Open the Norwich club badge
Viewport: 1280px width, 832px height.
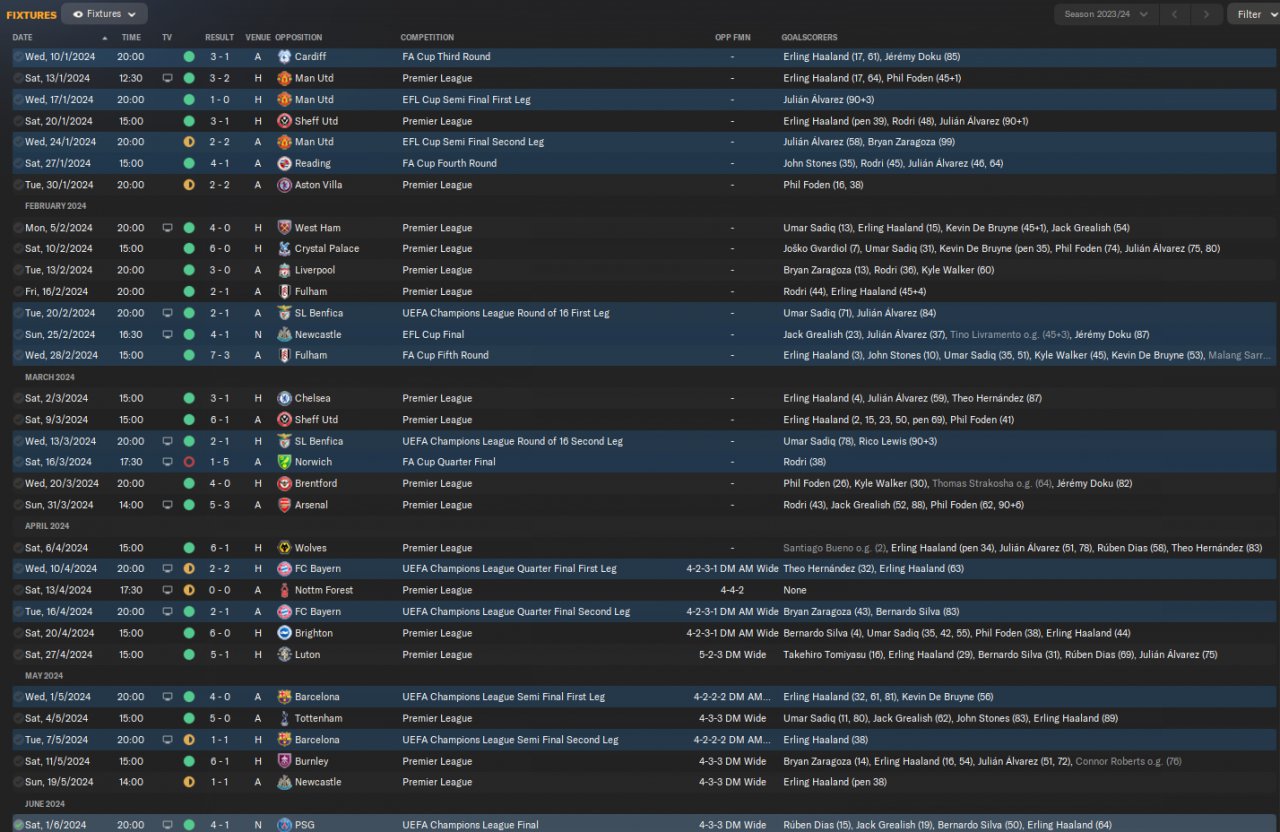tap(284, 462)
